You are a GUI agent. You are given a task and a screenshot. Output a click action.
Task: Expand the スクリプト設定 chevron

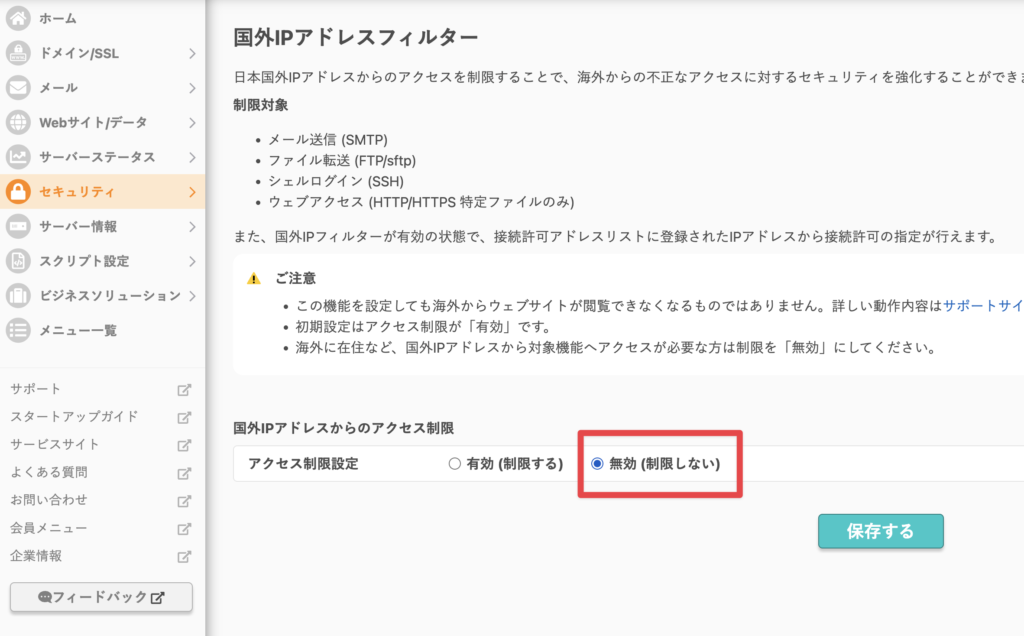pyautogui.click(x=191, y=261)
